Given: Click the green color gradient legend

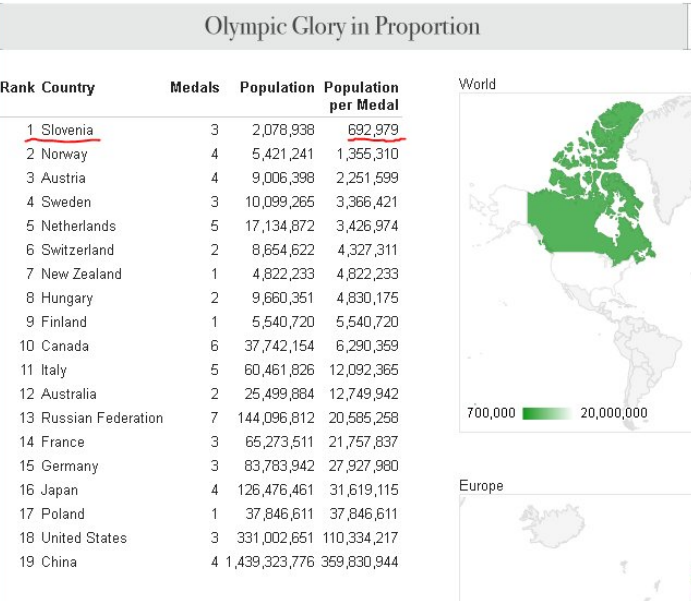Looking at the screenshot, I should tap(546, 413).
